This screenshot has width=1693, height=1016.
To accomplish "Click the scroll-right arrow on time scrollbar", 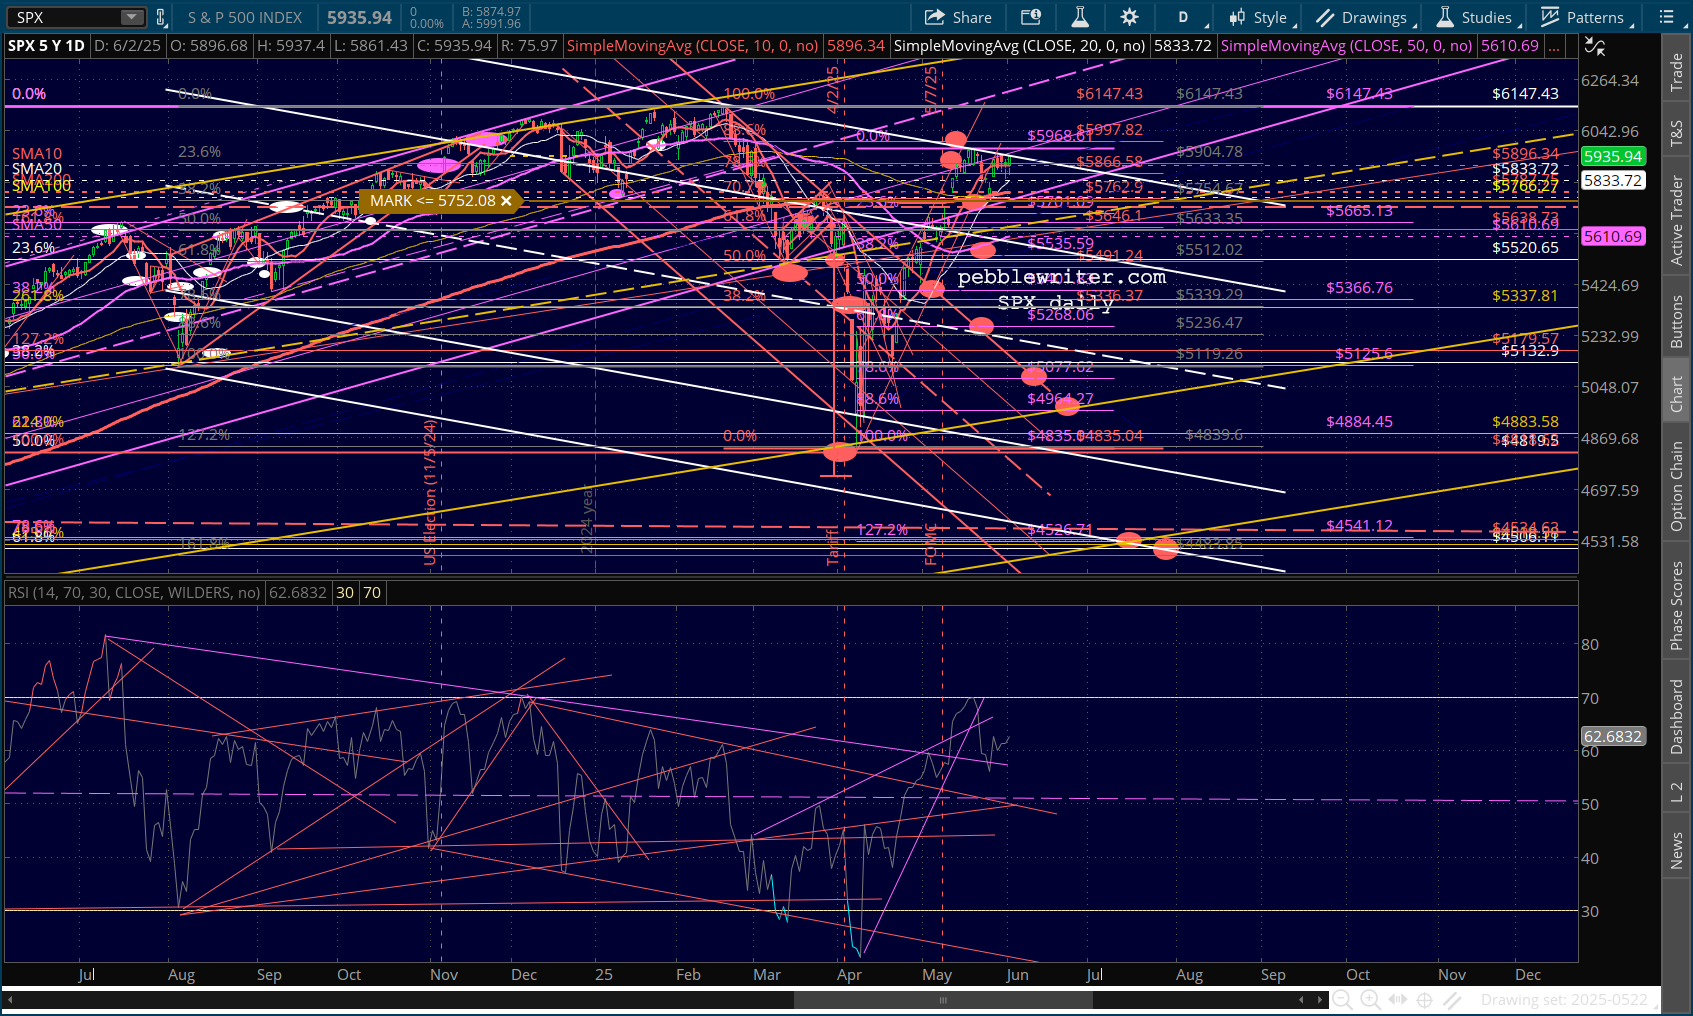I will tap(1320, 1000).
